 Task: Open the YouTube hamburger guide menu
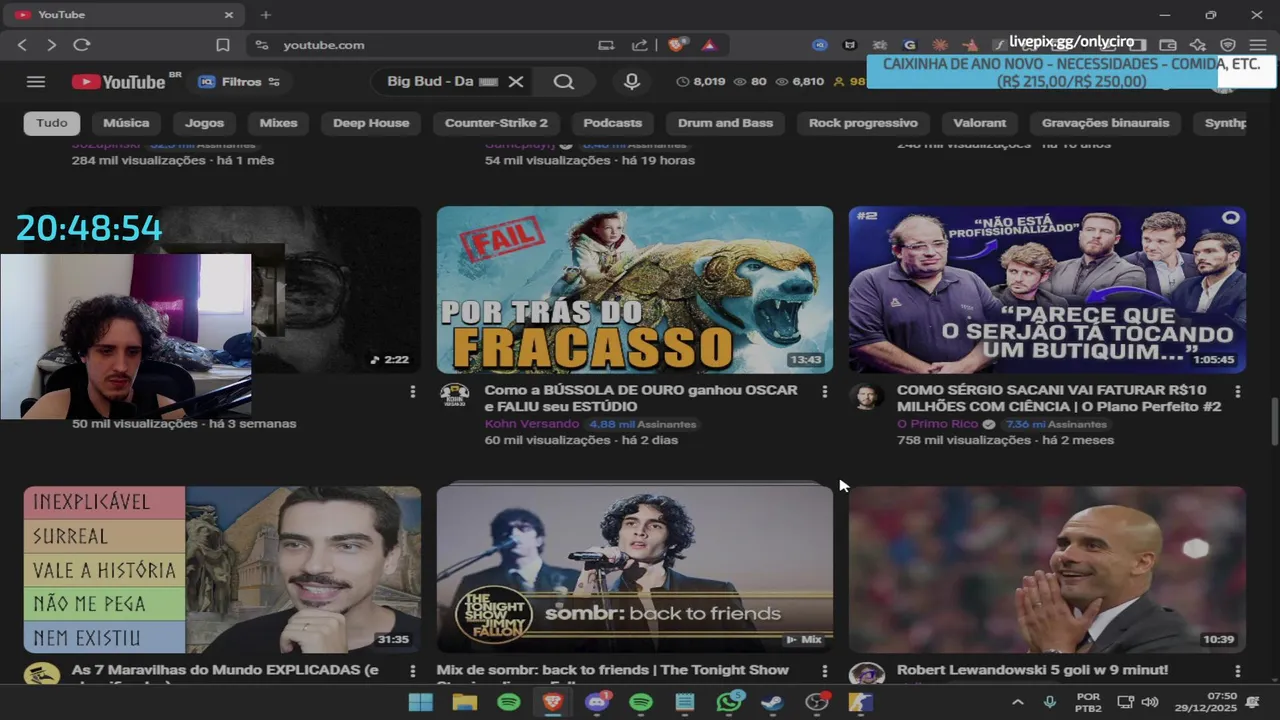(36, 82)
